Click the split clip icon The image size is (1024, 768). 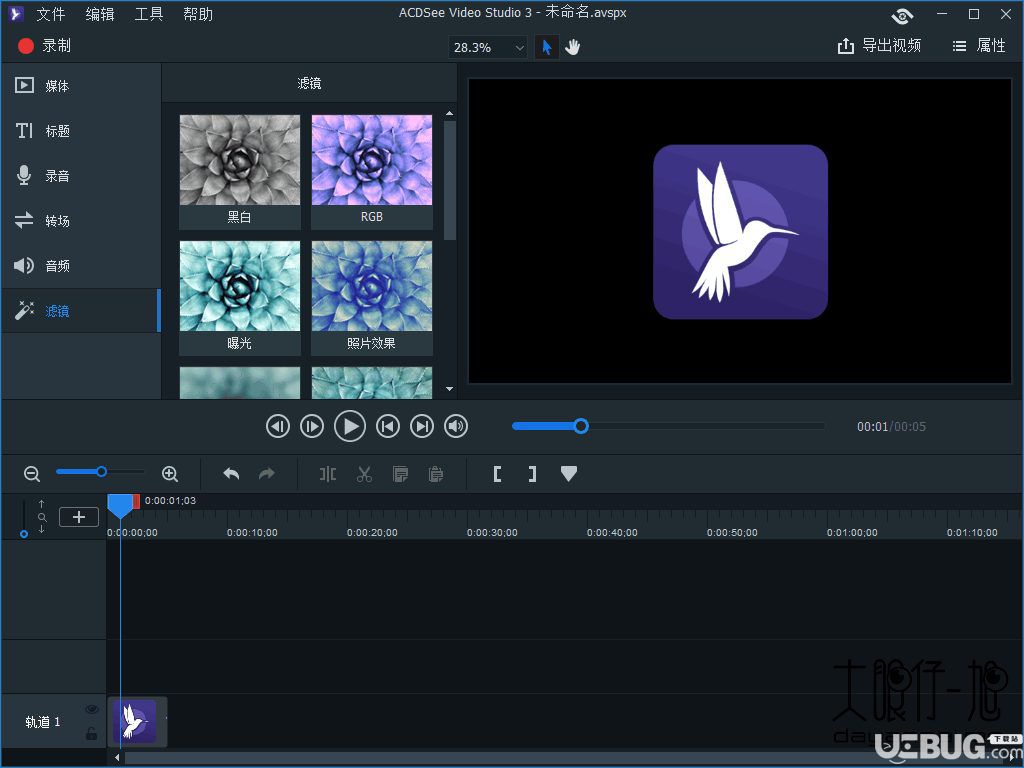click(328, 473)
